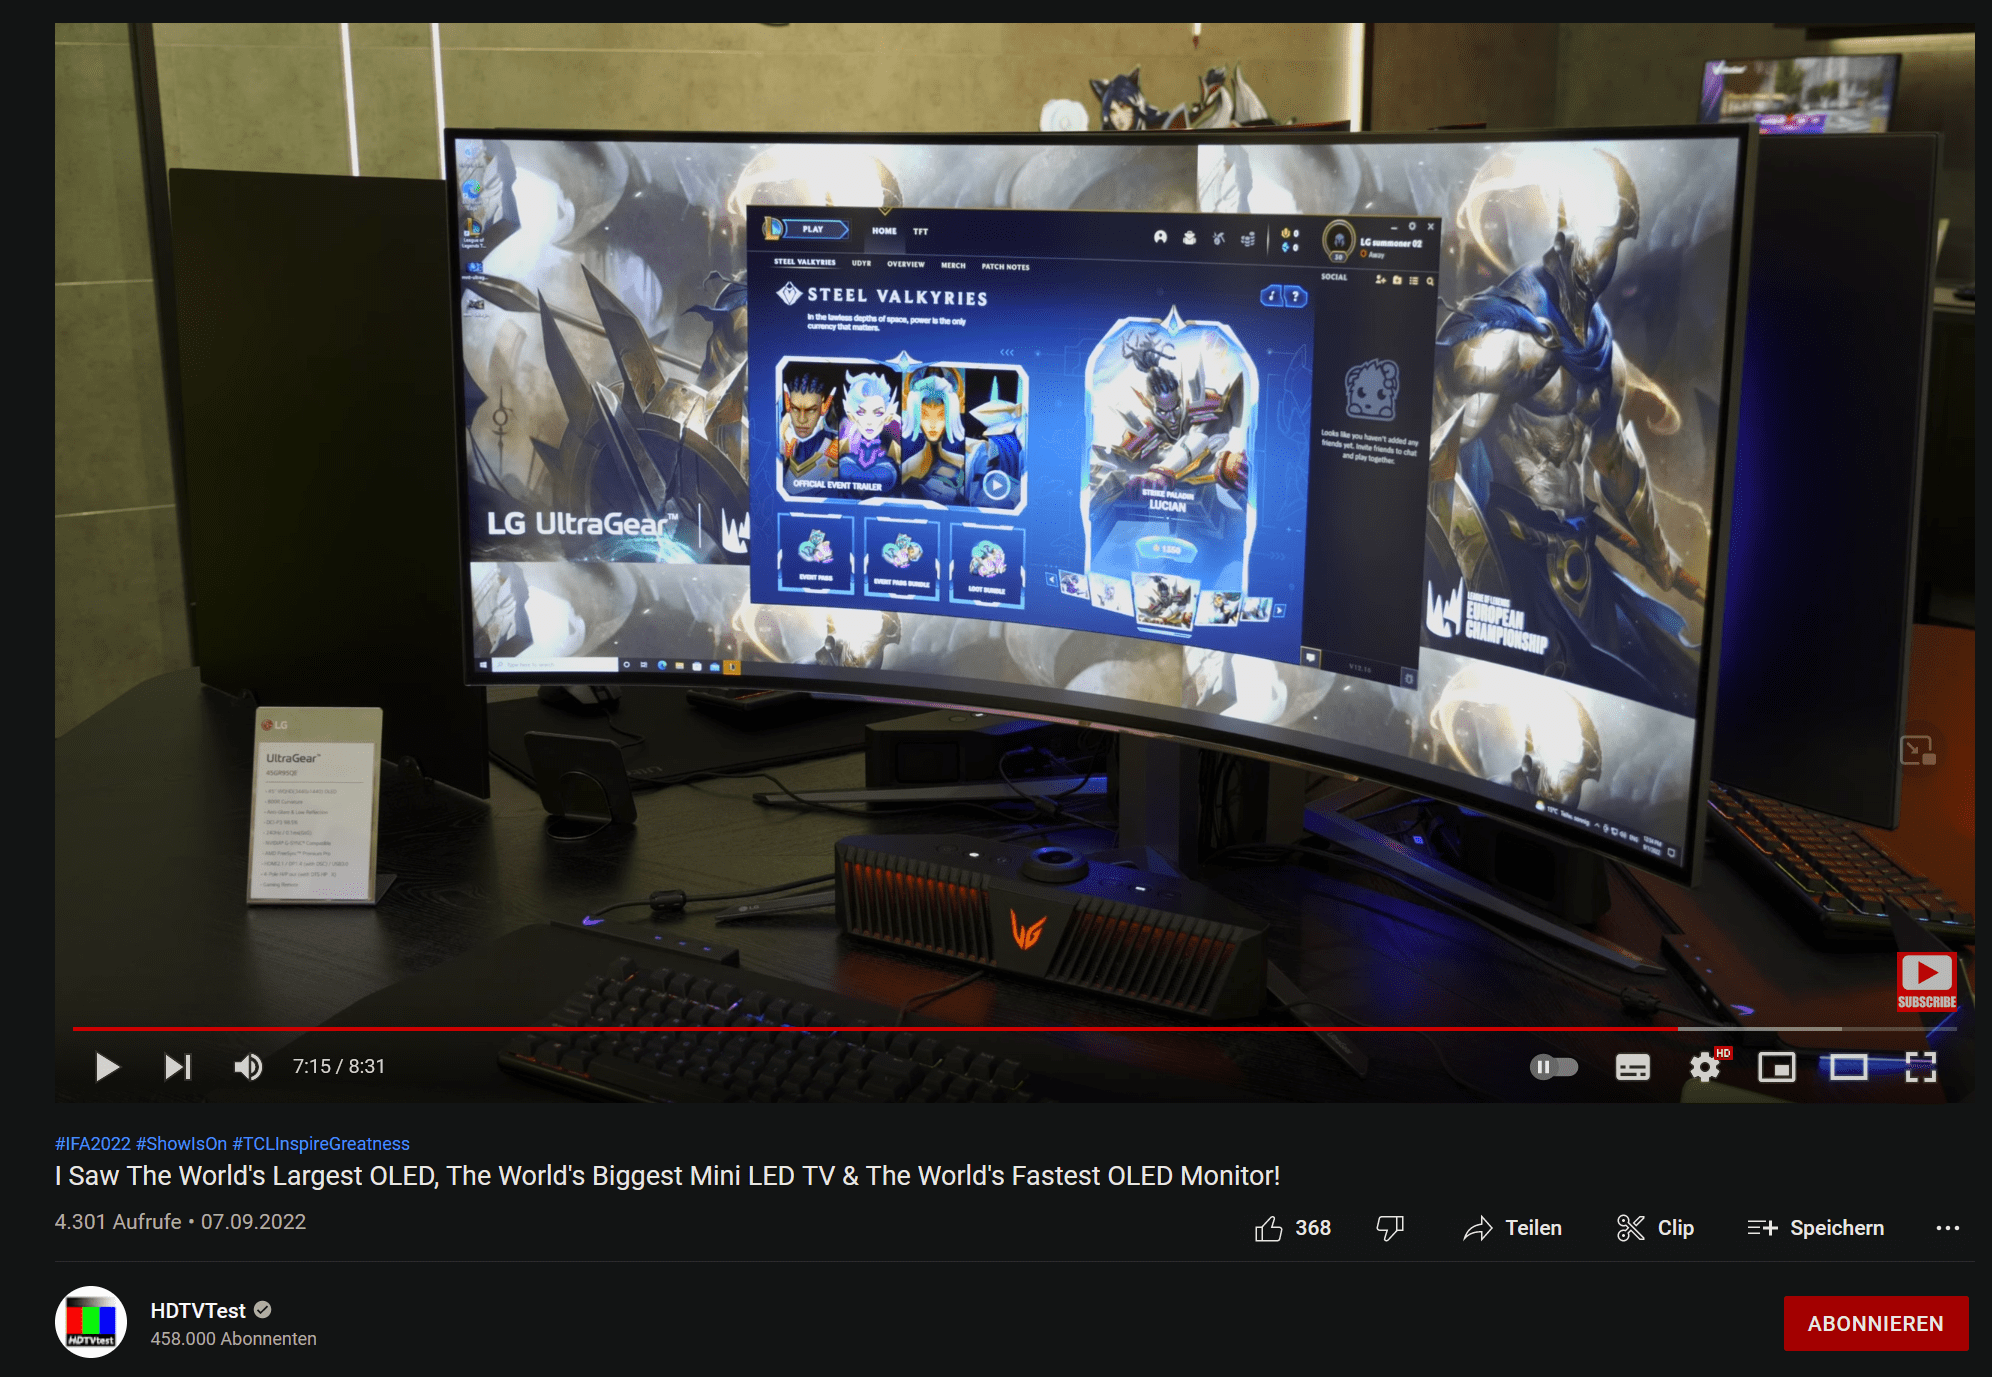Enter fullscreen mode
This screenshot has width=1992, height=1377.
click(1920, 1068)
